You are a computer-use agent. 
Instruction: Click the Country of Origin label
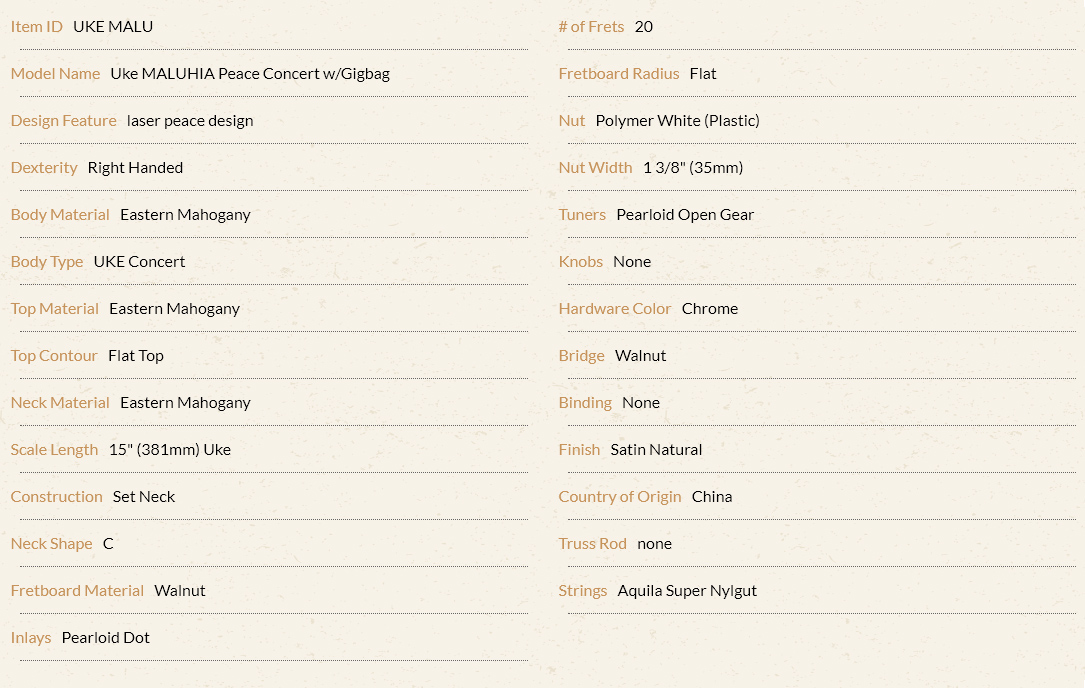tap(620, 497)
